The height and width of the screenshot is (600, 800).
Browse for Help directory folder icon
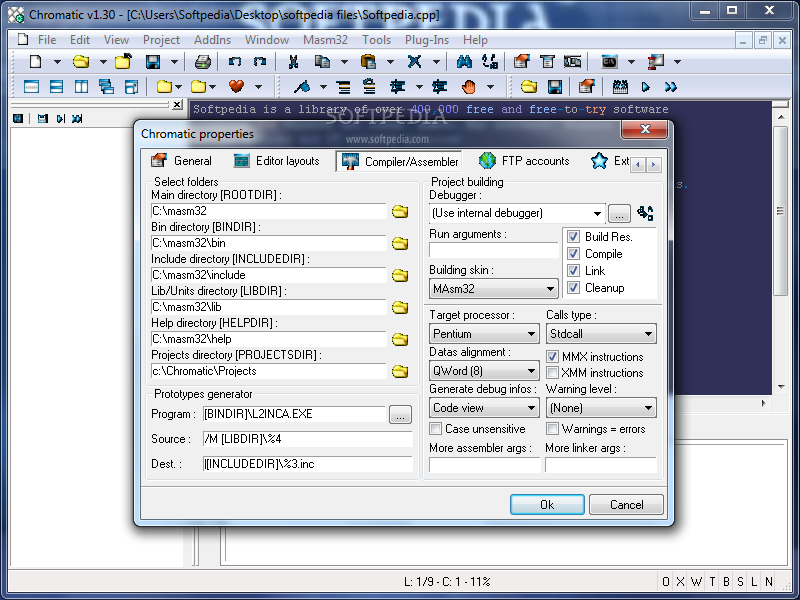click(400, 339)
